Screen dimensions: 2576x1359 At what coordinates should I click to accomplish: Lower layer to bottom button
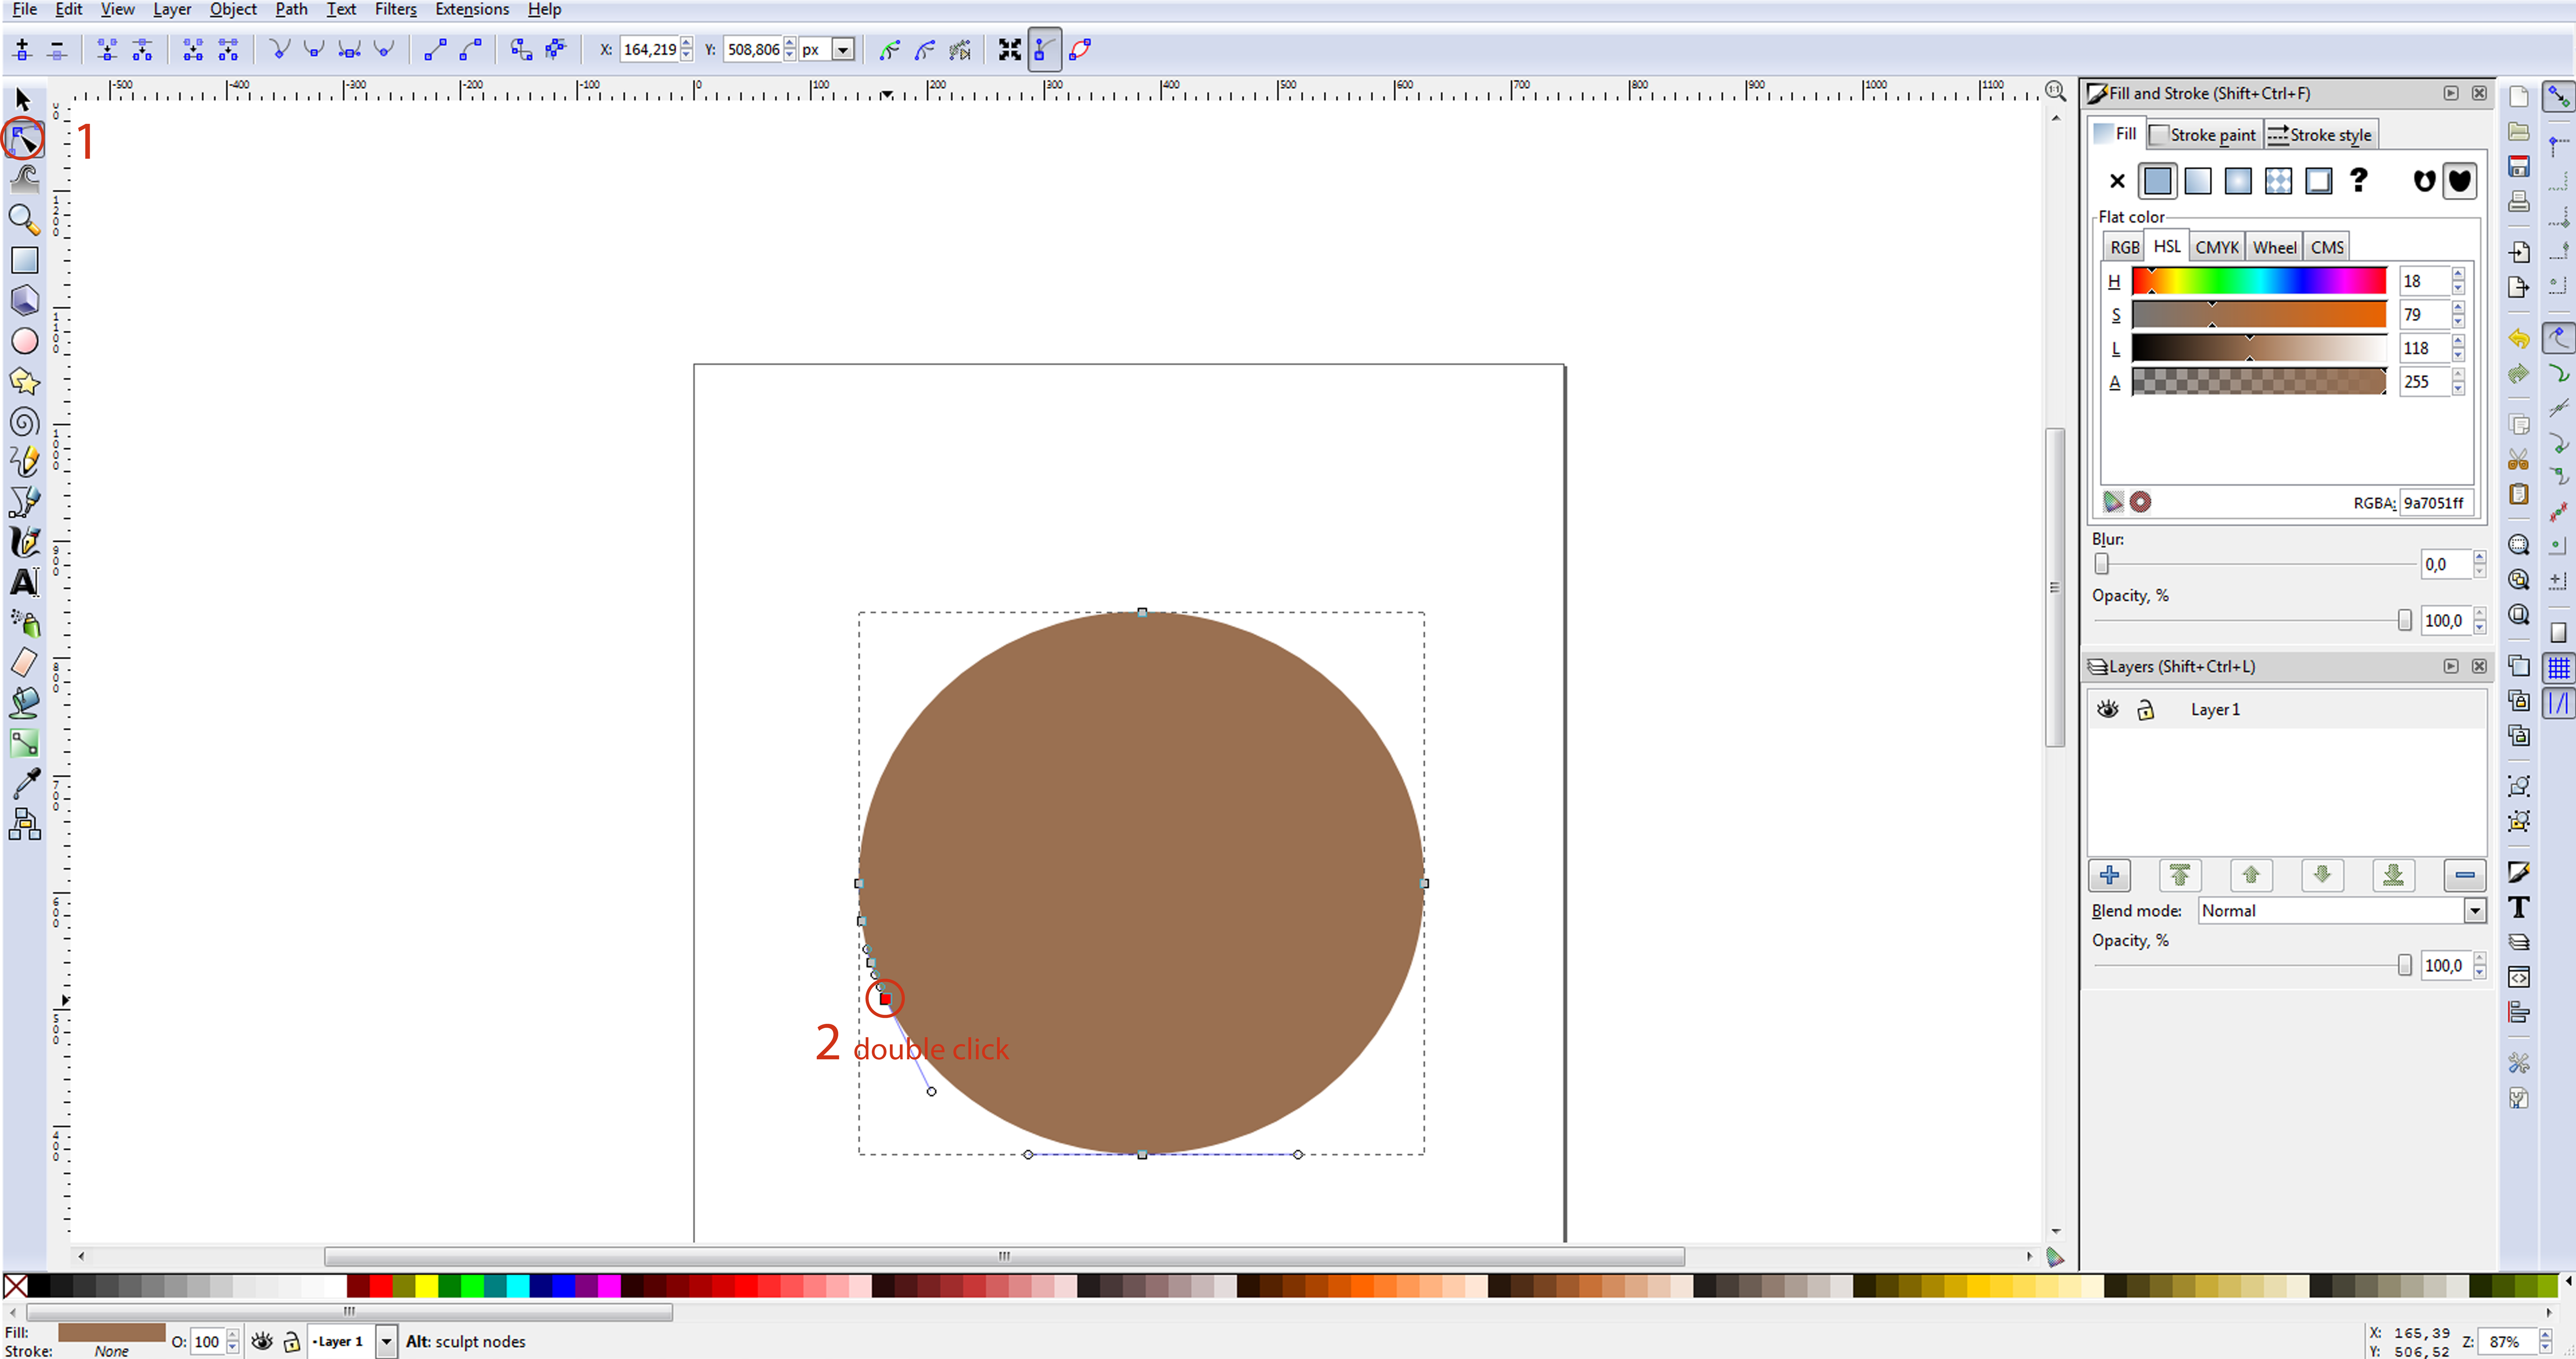(x=2393, y=875)
